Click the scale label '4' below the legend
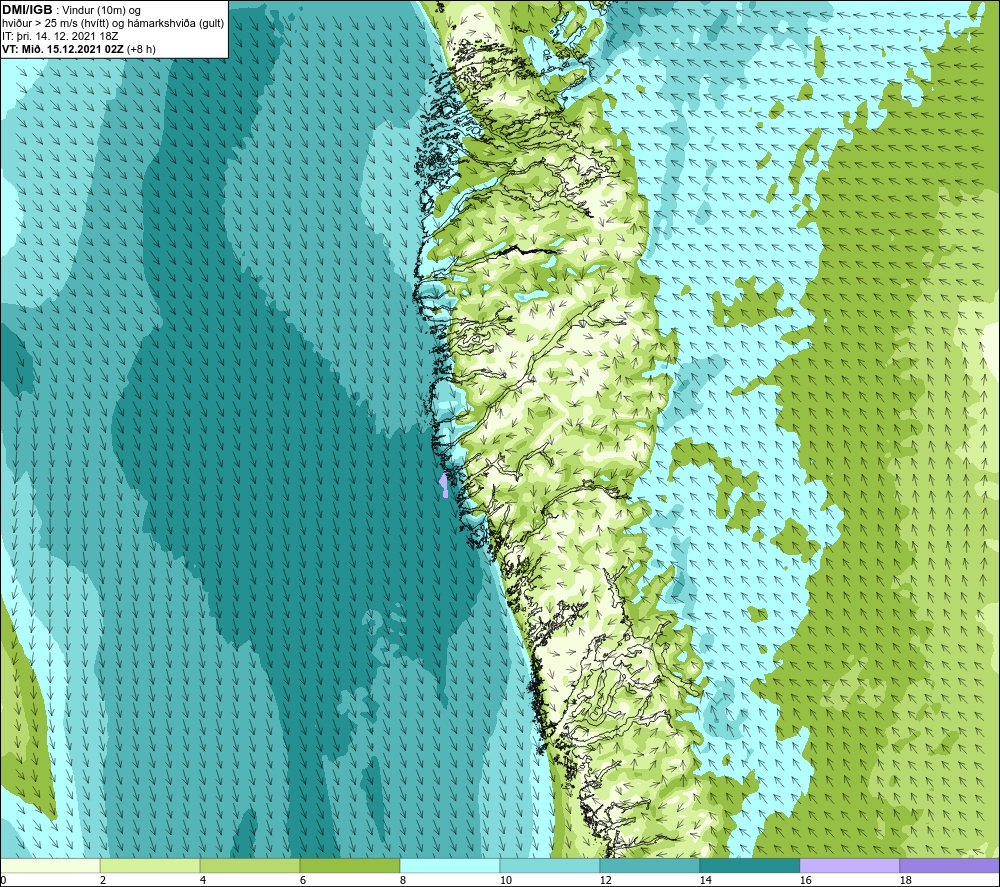Screen dimensions: 1000x887 (203, 881)
